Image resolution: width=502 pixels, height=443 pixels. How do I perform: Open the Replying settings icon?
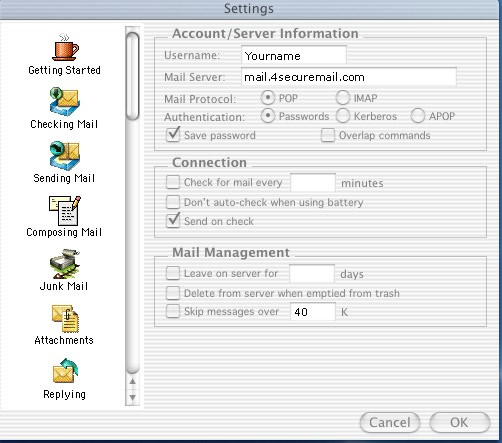pos(65,371)
